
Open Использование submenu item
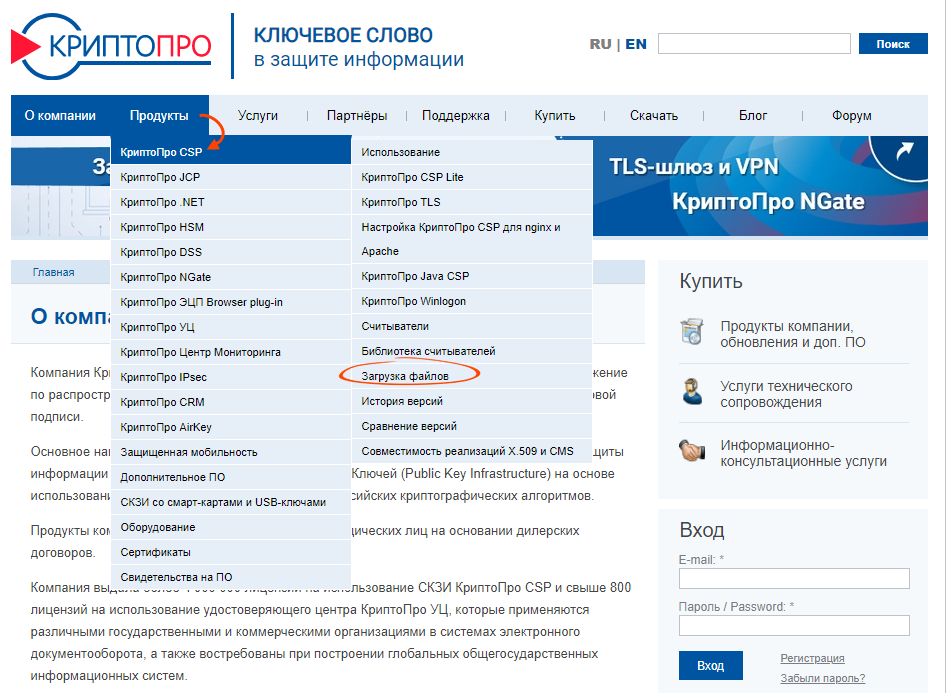pos(472,153)
